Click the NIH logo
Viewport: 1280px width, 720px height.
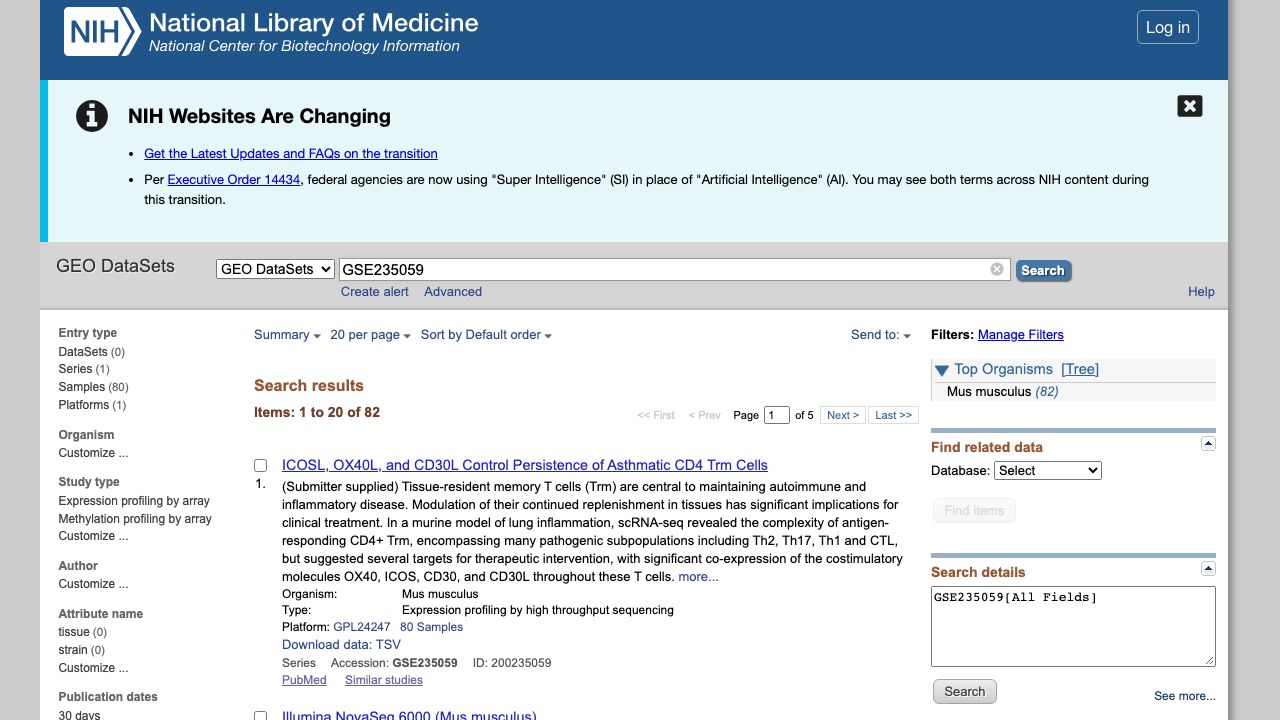(102, 32)
